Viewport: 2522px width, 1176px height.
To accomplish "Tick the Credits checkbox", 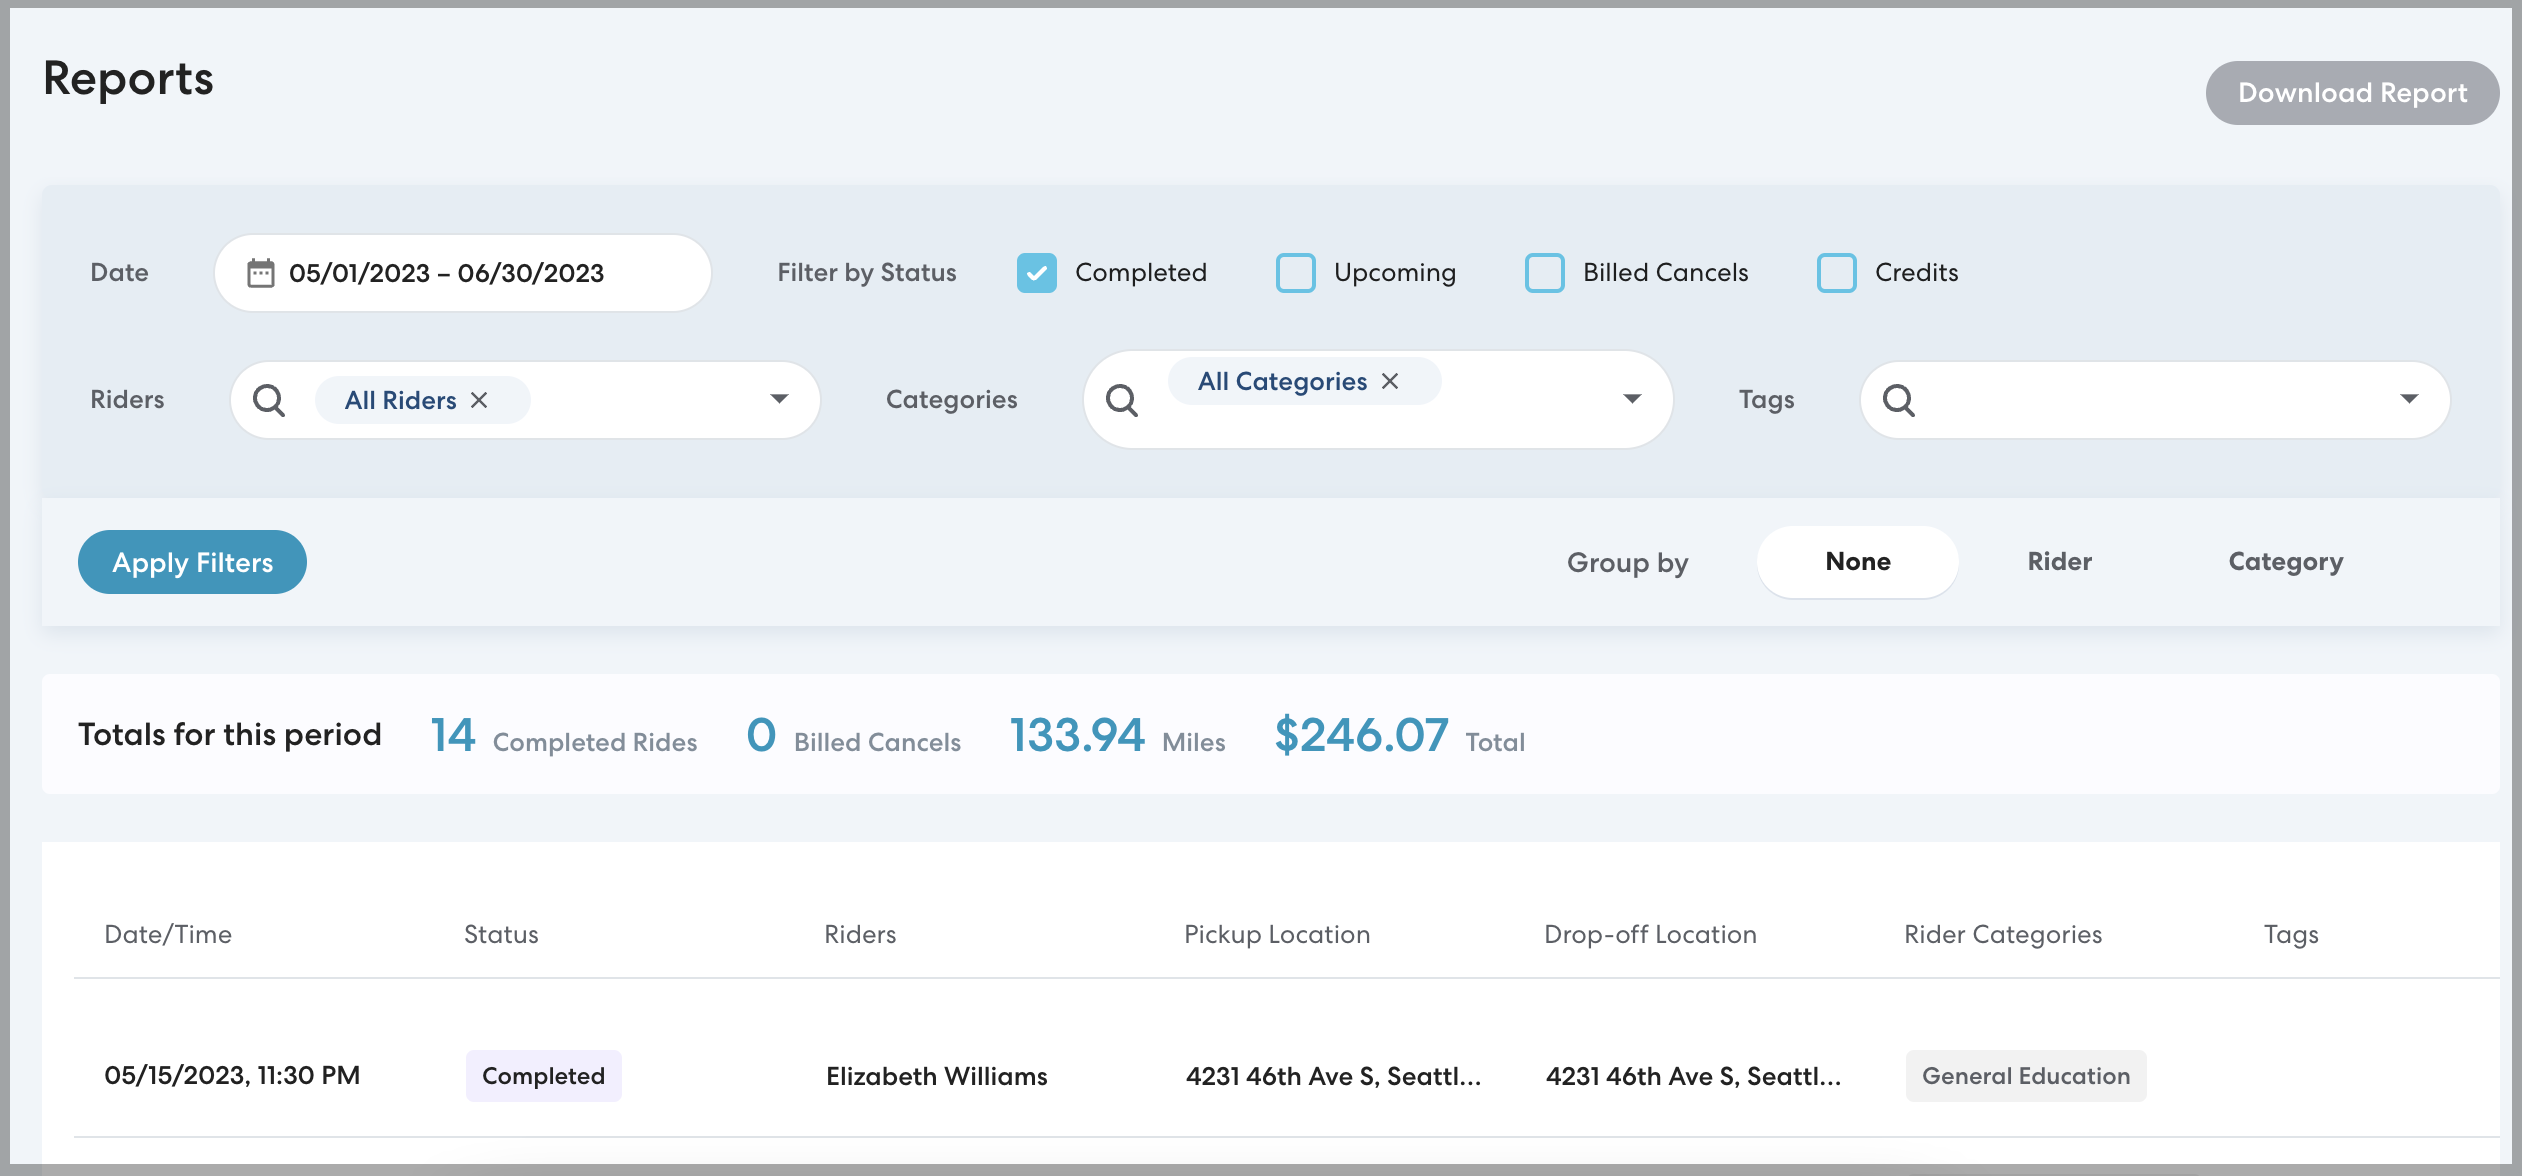I will tap(1836, 273).
